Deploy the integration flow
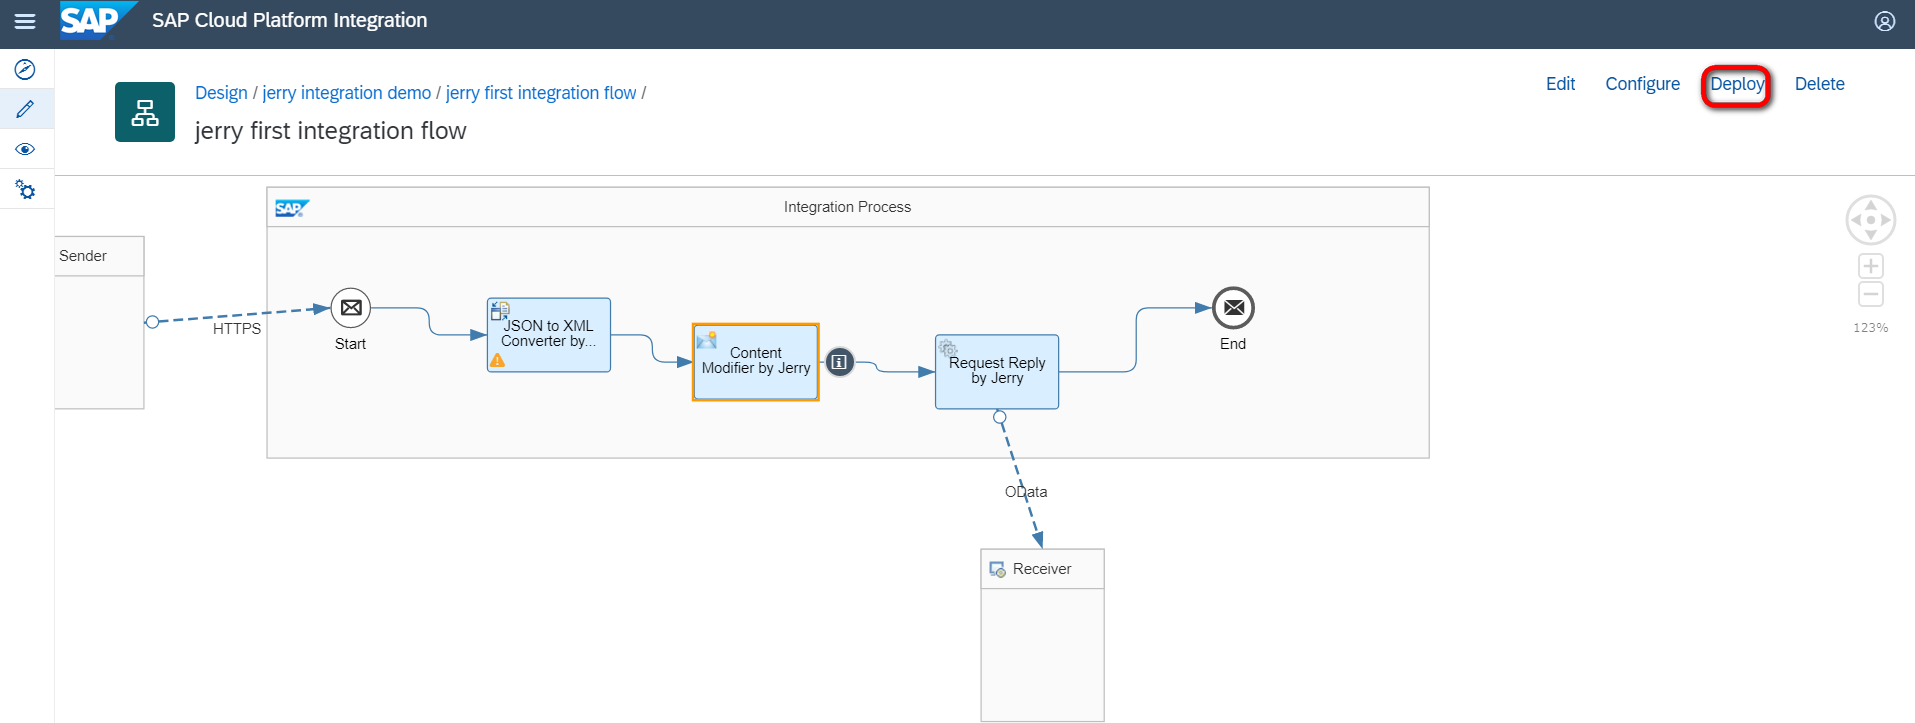Viewport: 1915px width, 723px height. [x=1737, y=84]
